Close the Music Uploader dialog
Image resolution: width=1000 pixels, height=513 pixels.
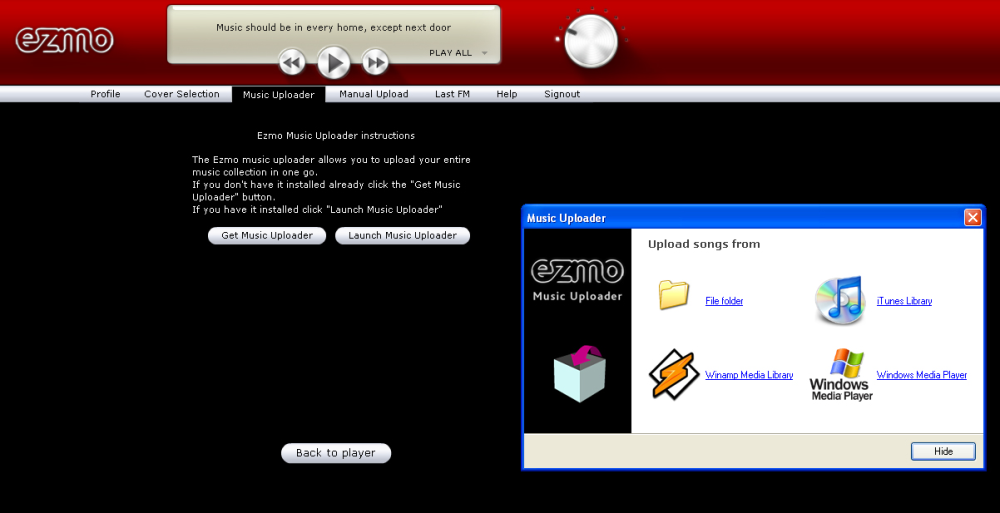click(973, 218)
